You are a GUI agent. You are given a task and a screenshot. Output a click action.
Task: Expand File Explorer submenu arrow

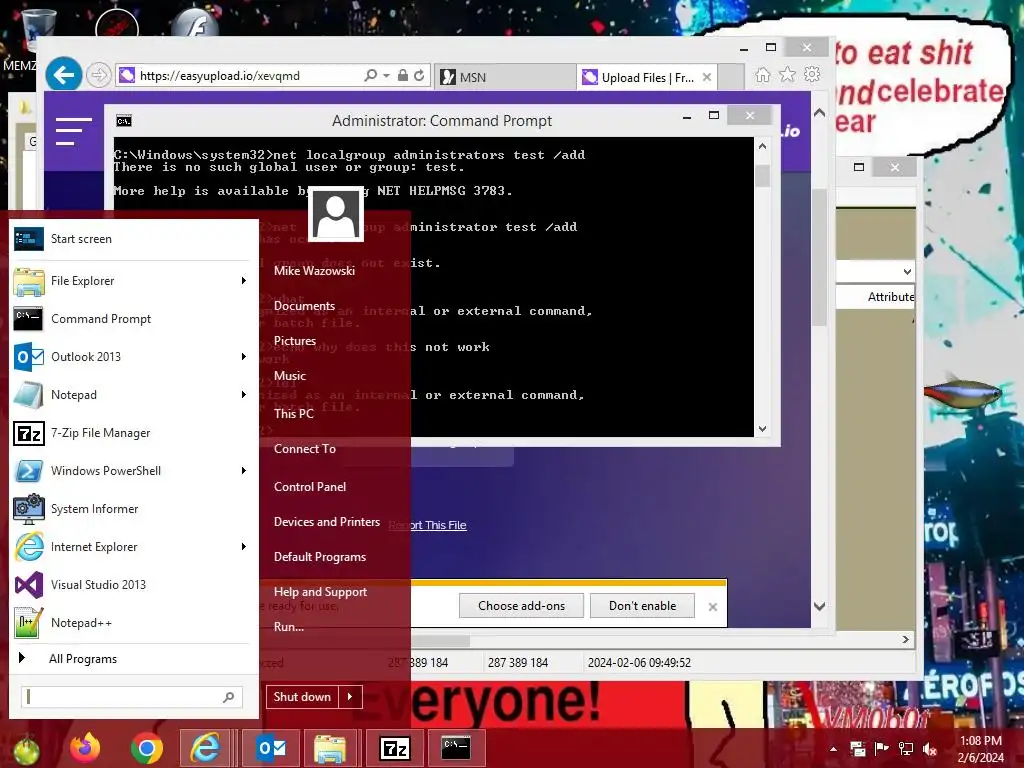244,281
